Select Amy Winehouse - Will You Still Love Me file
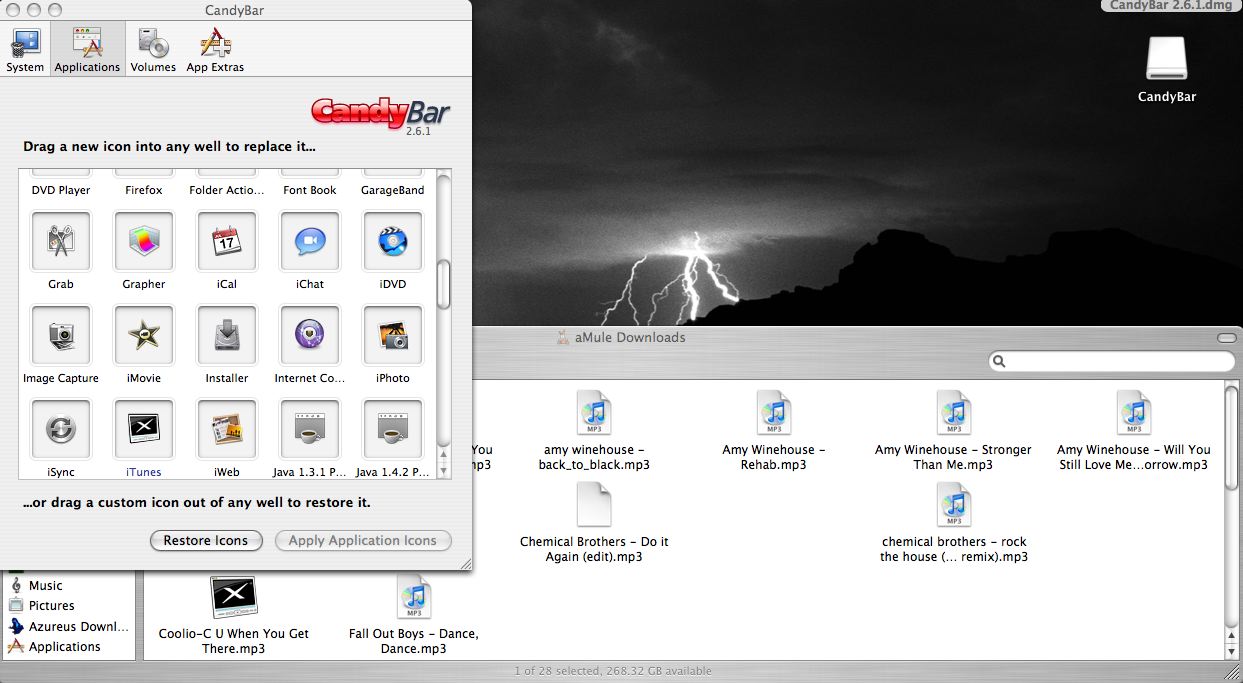 click(x=1133, y=431)
